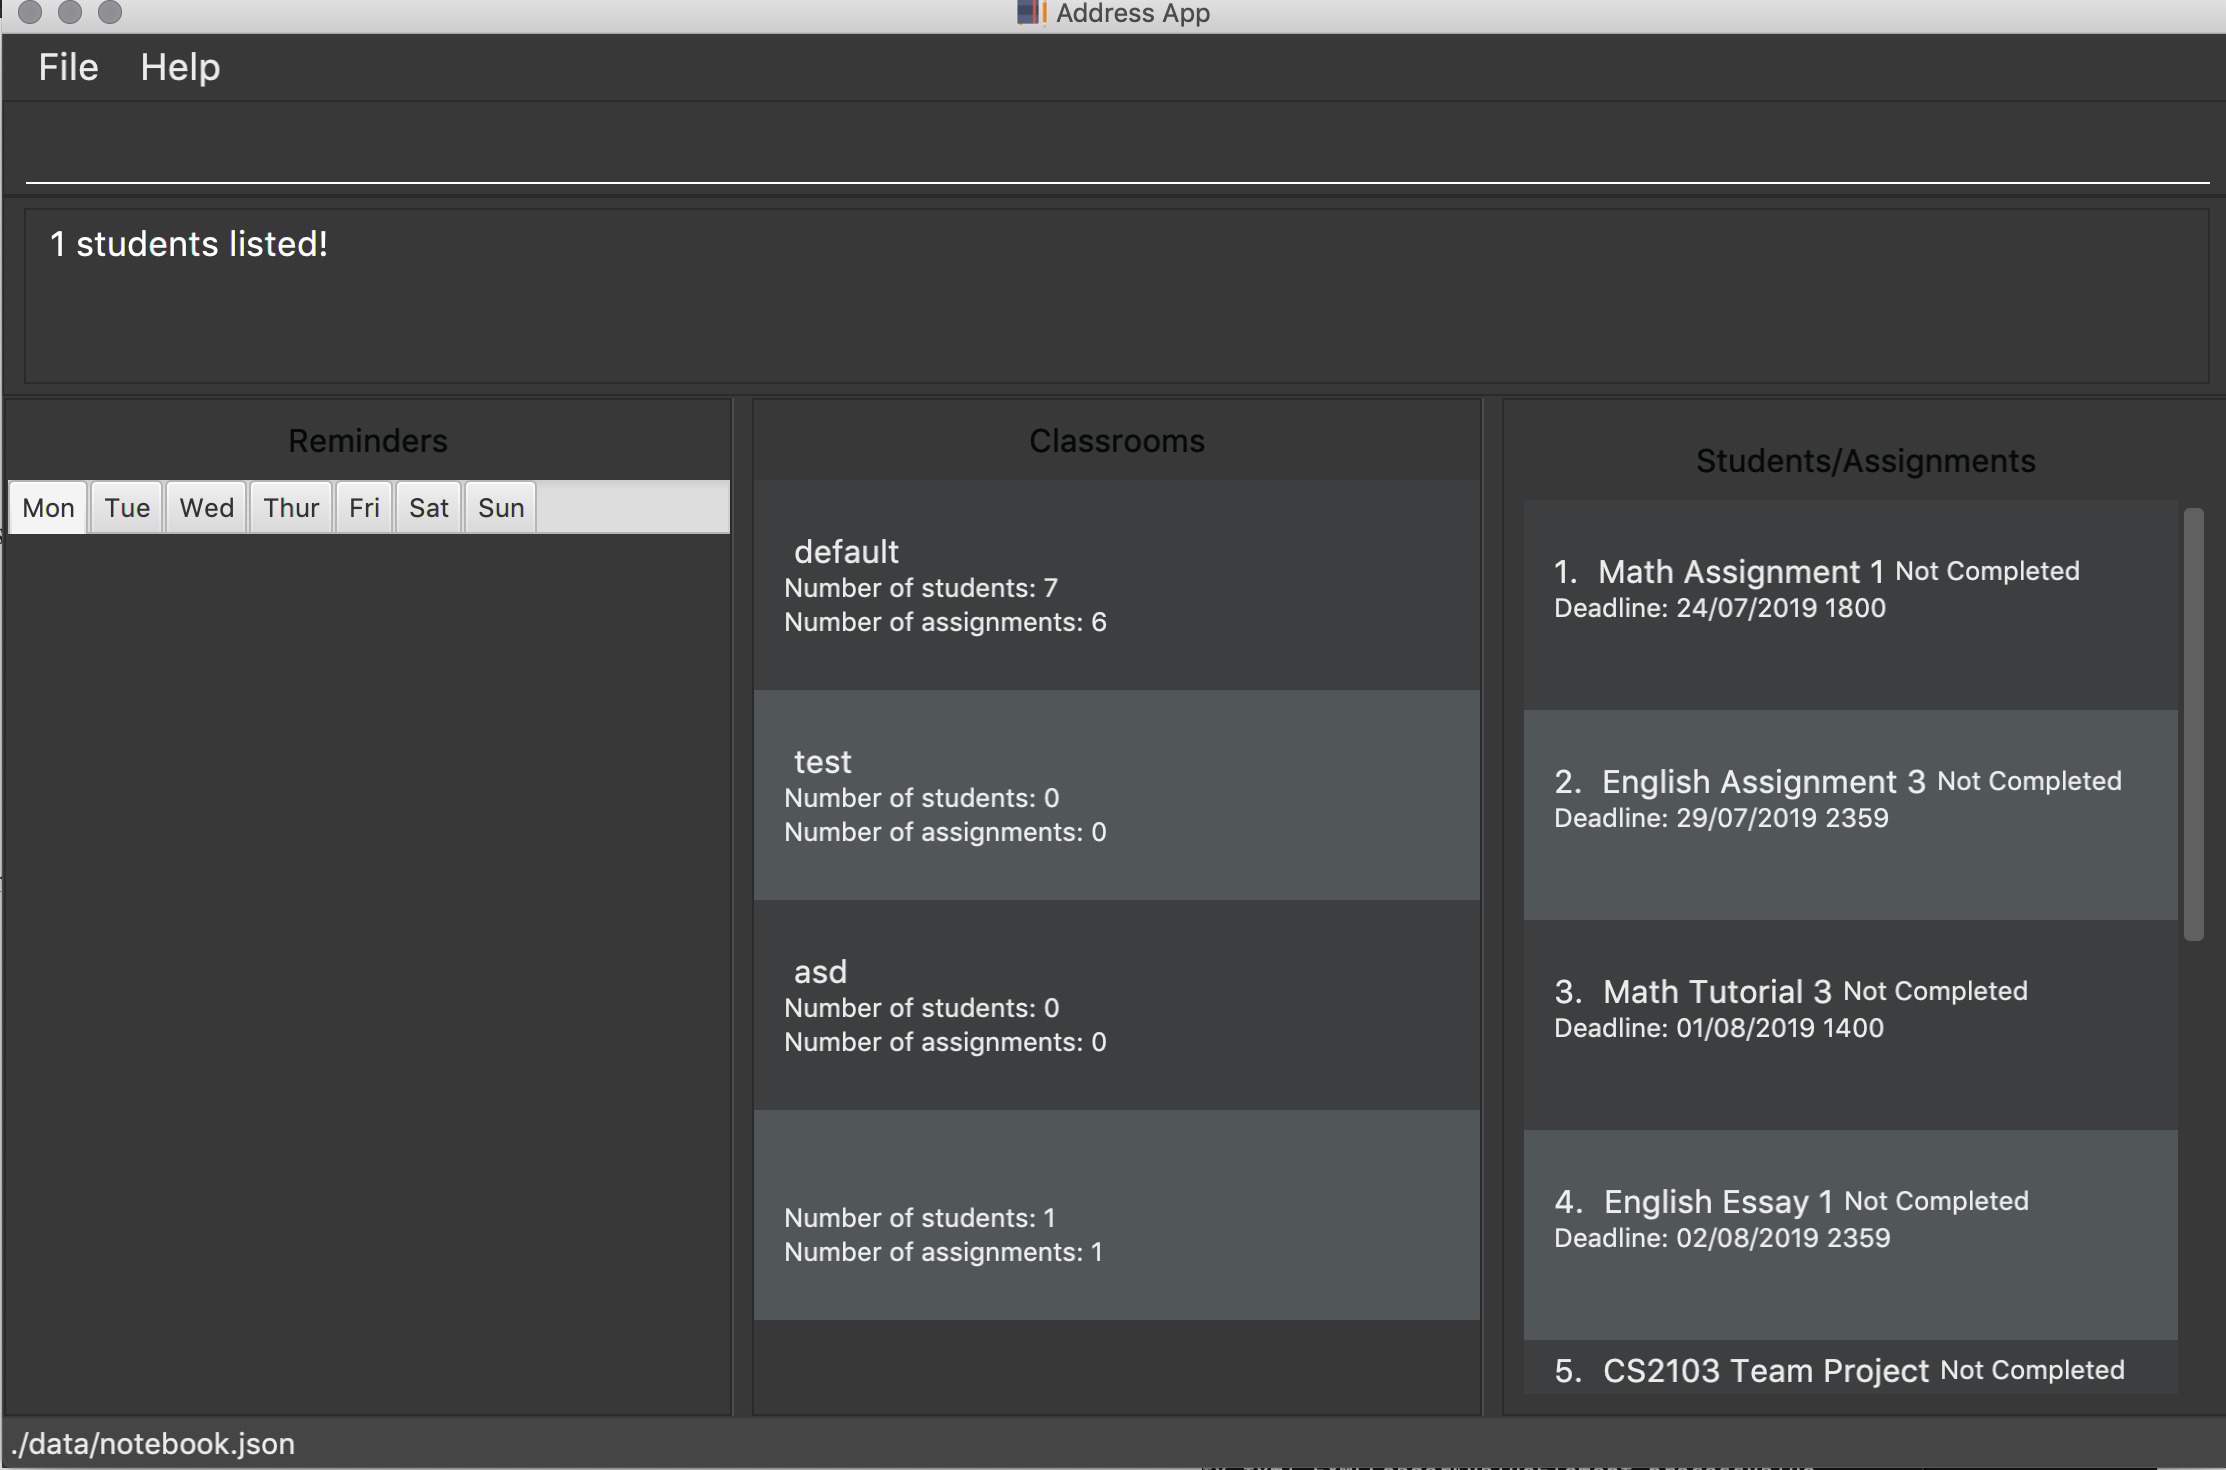Choose the asd classroom

click(x=1116, y=1006)
